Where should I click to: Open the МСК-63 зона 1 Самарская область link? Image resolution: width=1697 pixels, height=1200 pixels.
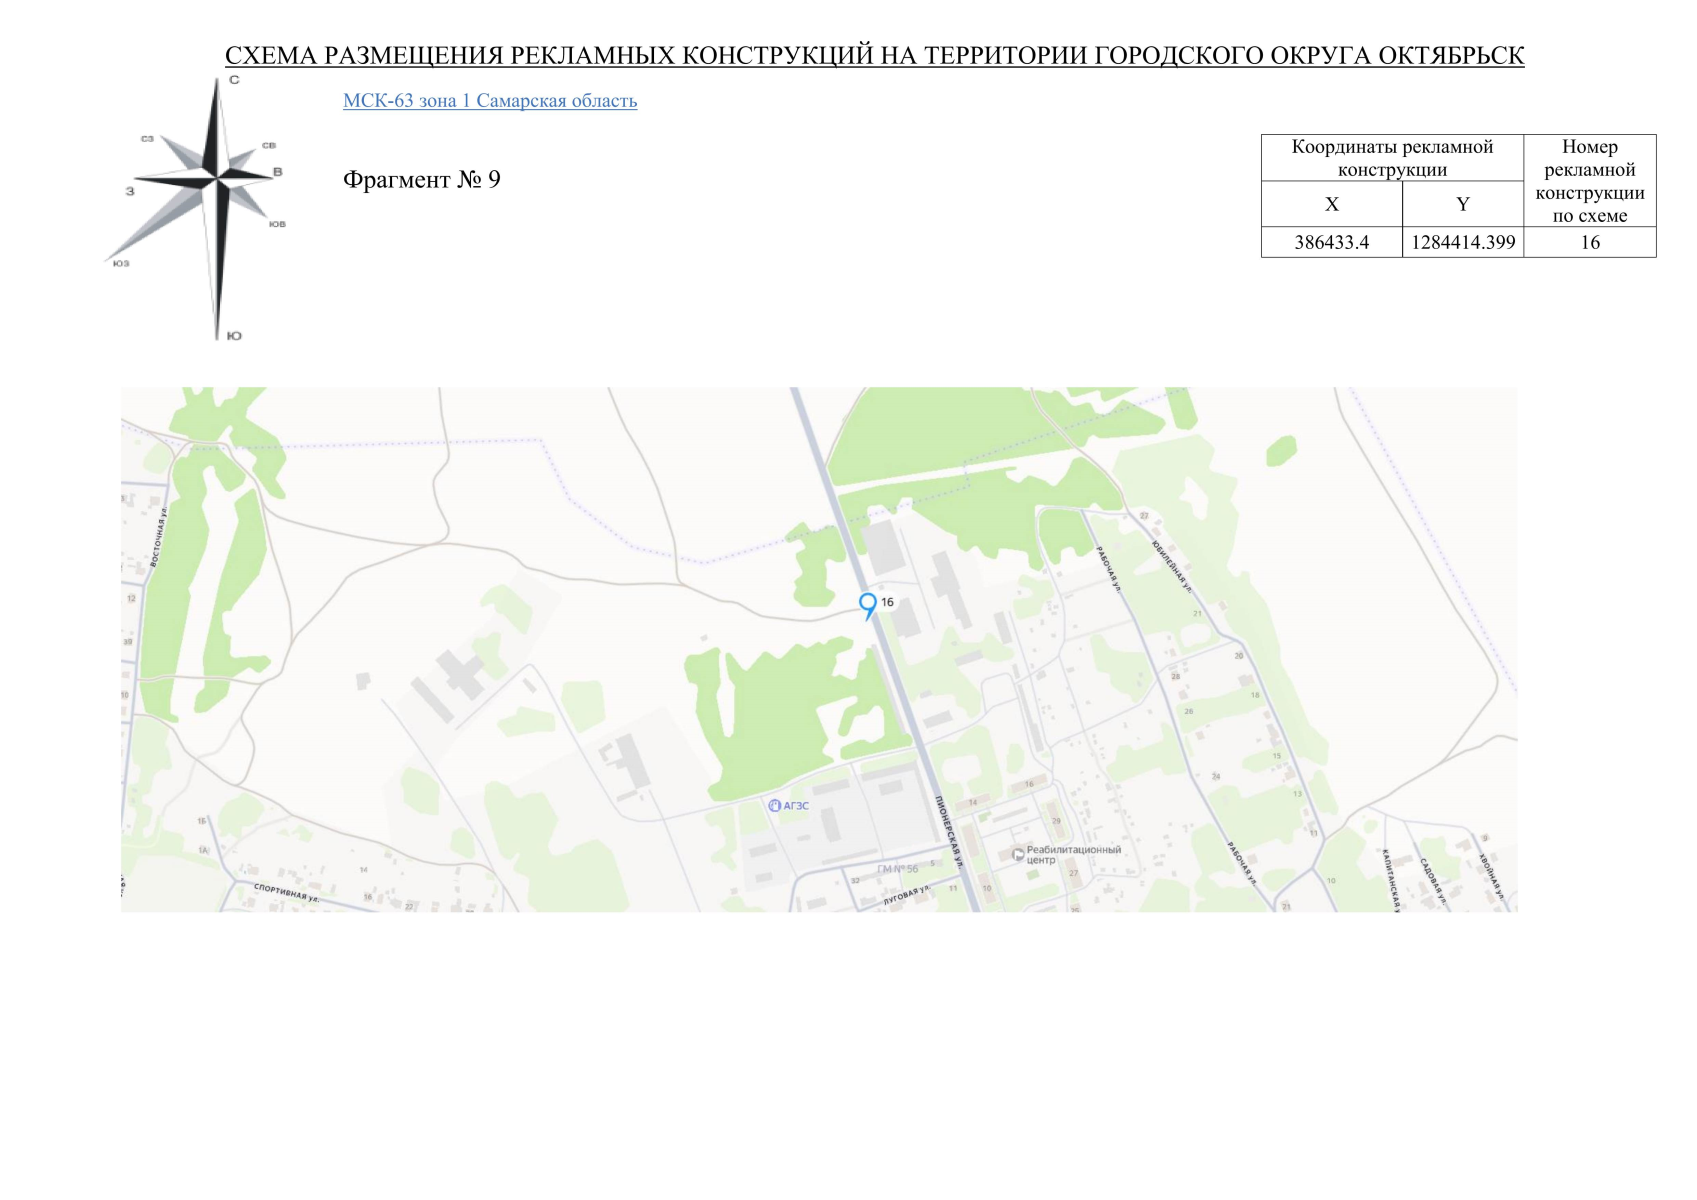coord(490,101)
